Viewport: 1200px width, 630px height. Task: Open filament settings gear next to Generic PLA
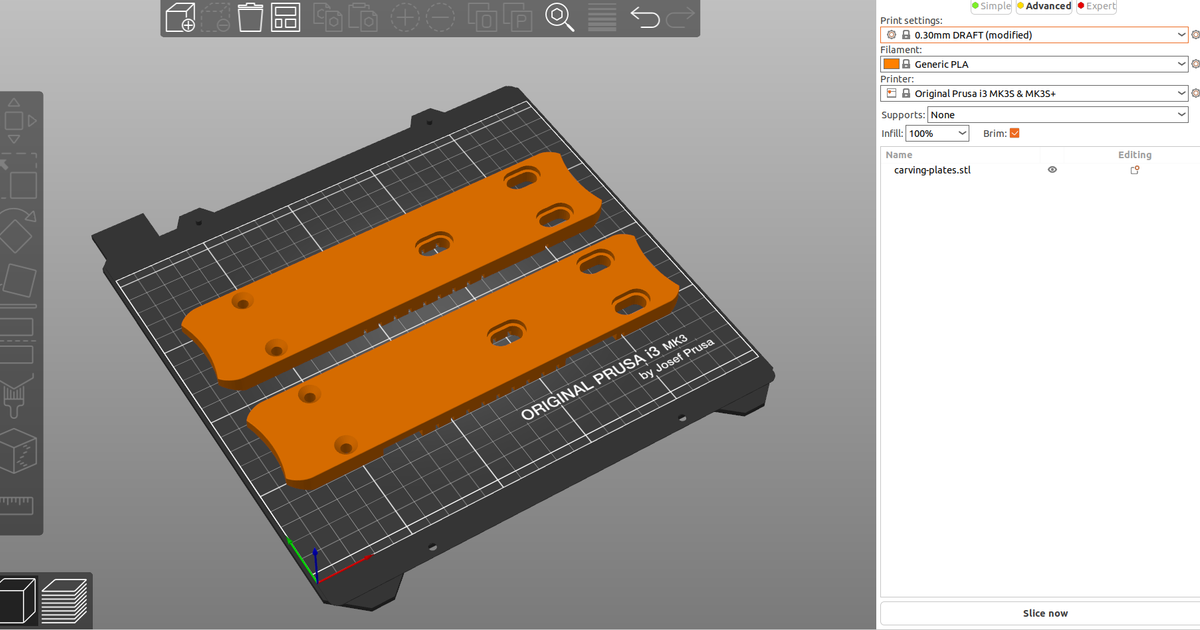1196,64
